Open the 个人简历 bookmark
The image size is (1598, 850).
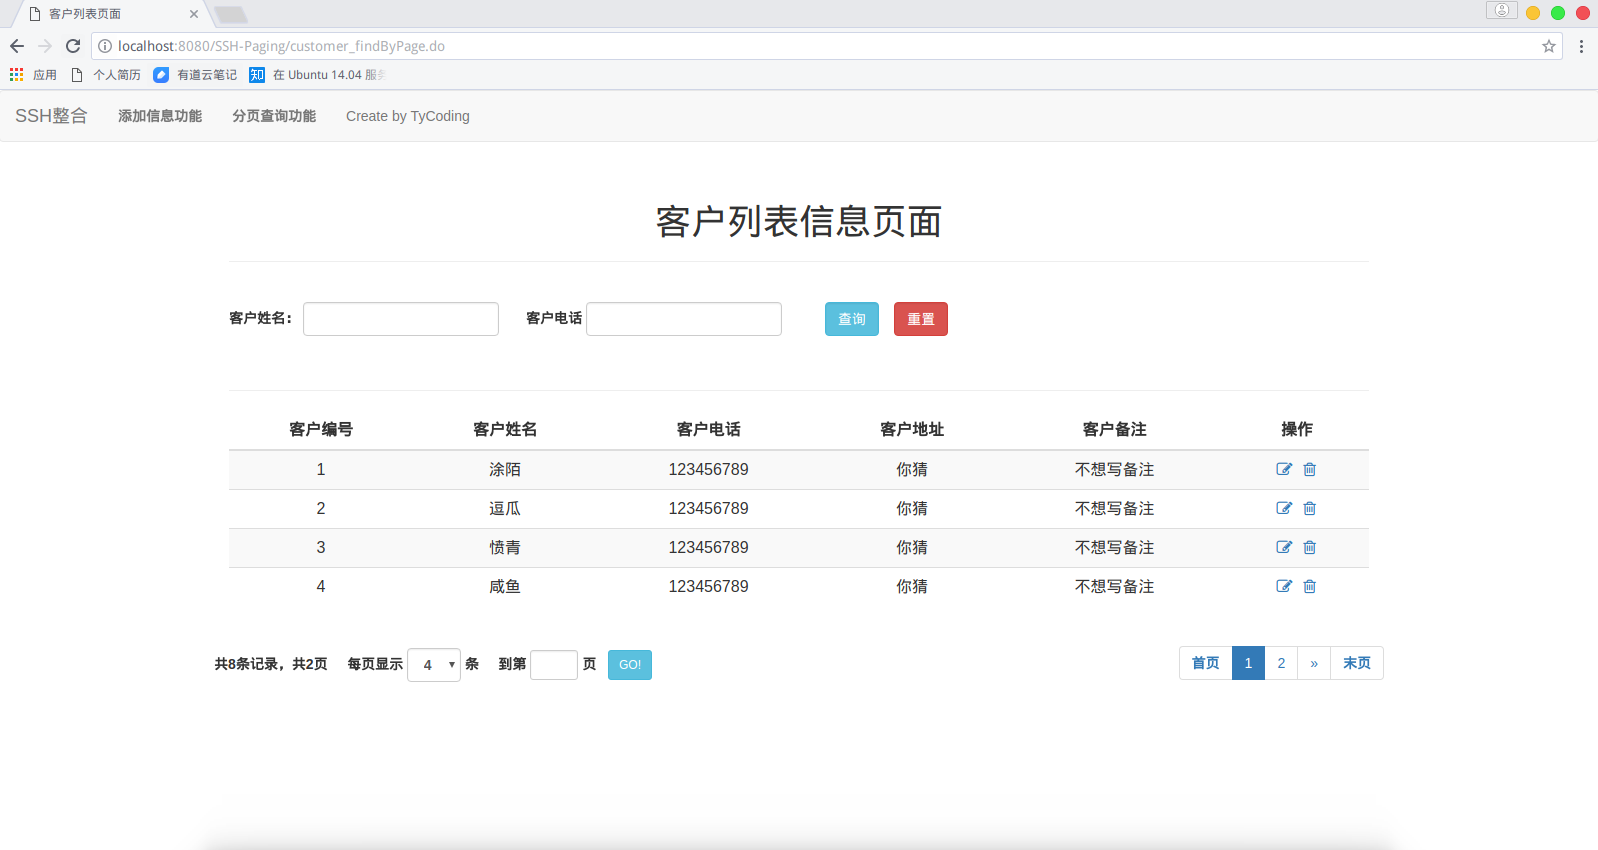click(106, 75)
